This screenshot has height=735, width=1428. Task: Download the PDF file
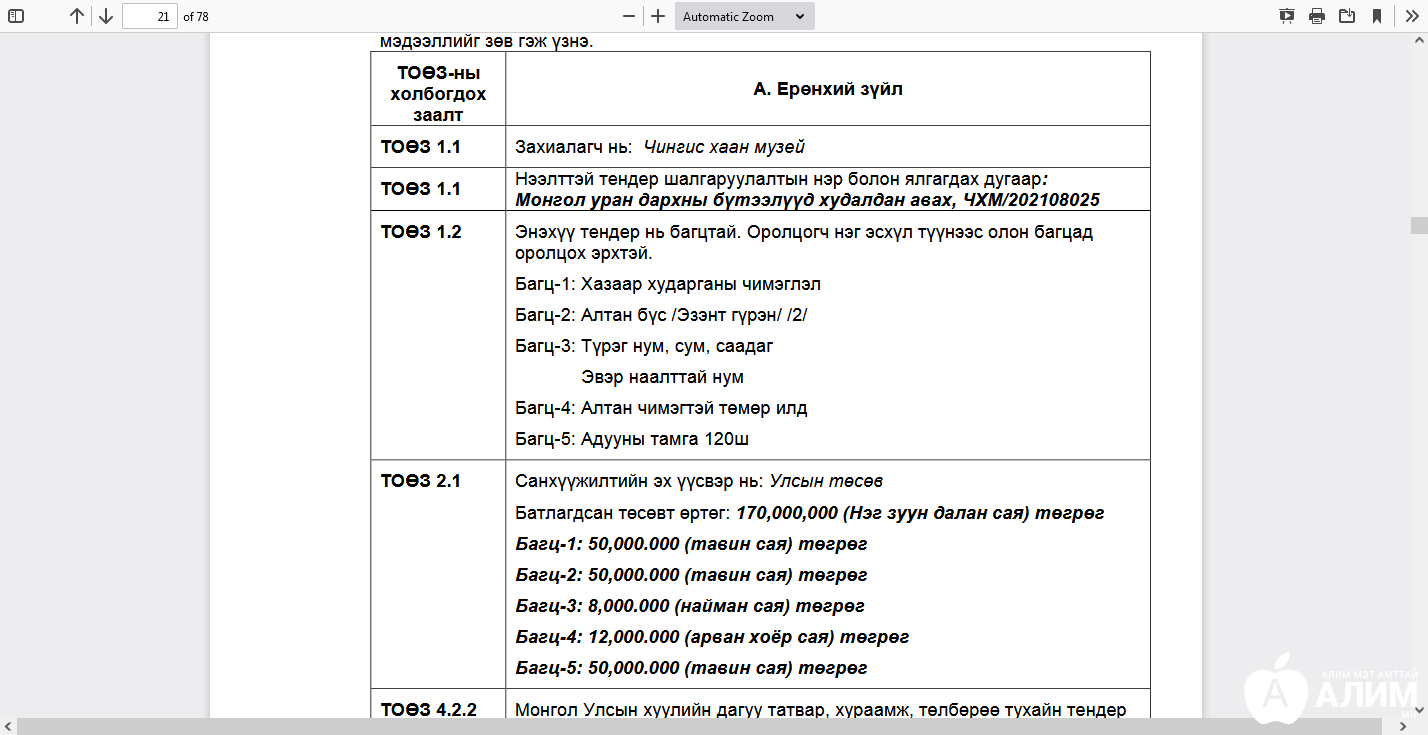click(1347, 16)
